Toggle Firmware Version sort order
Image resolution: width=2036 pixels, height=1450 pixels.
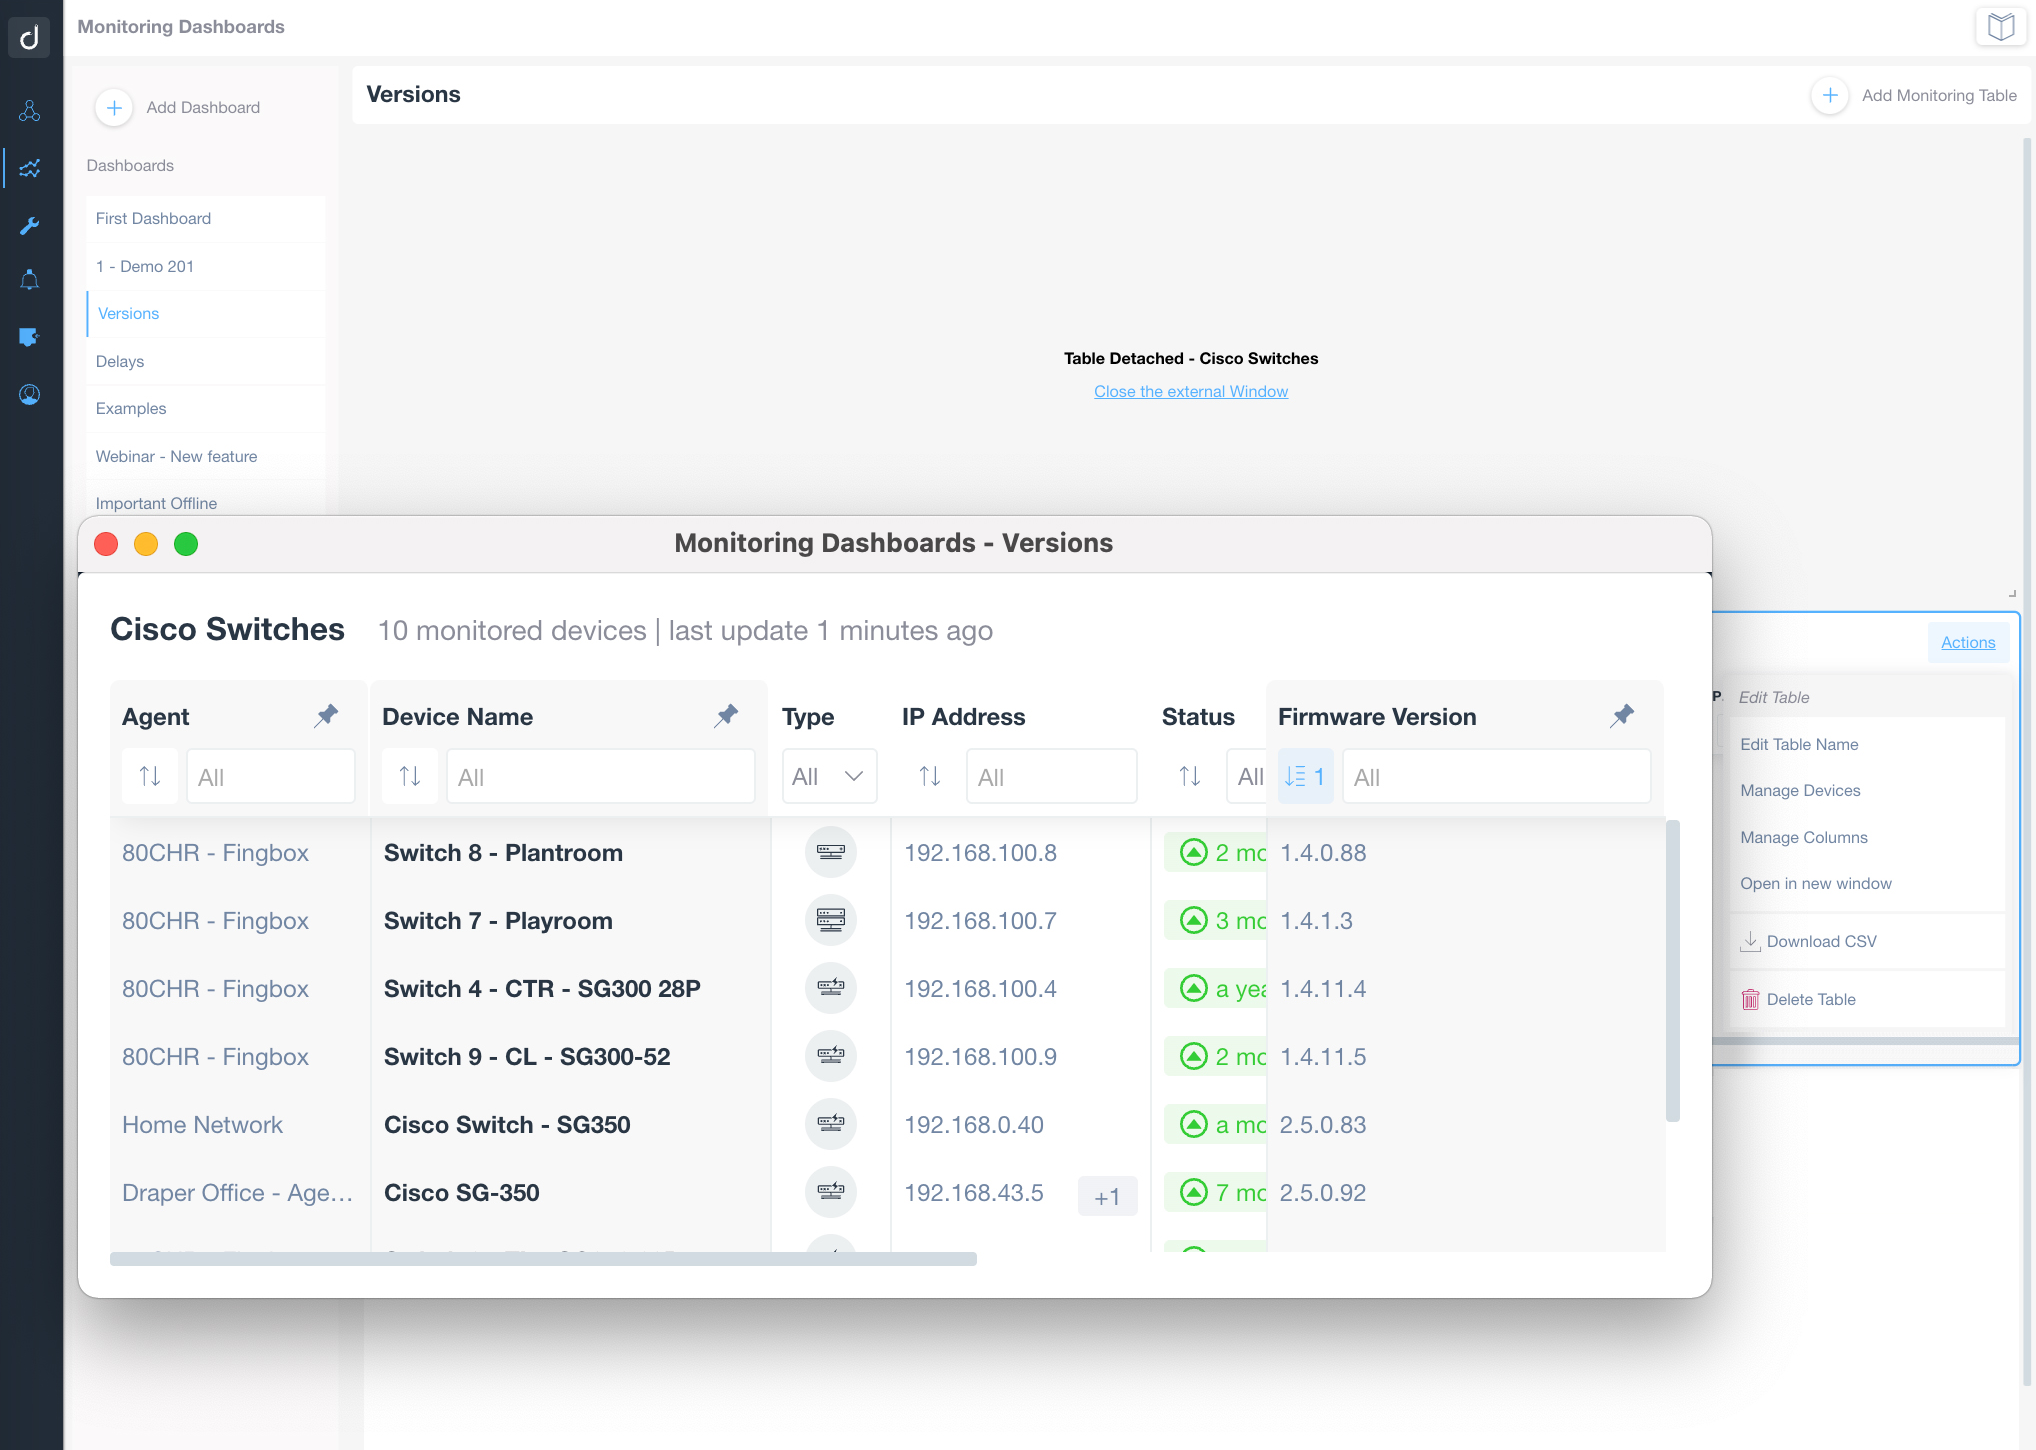[x=1305, y=776]
